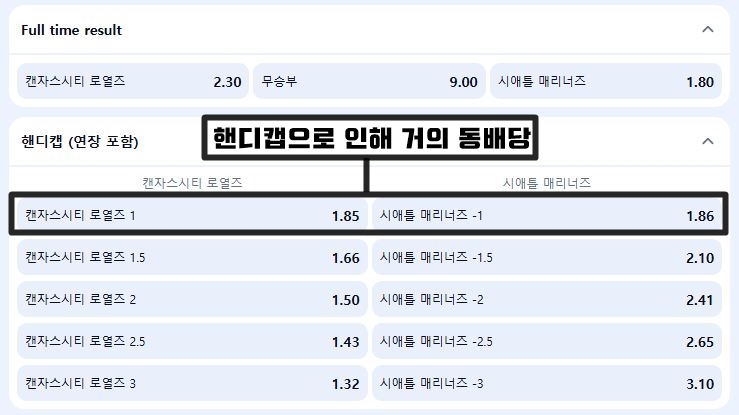The image size is (739, 415).
Task: Select 무승부 at 9.00 odds
Action: 368,81
